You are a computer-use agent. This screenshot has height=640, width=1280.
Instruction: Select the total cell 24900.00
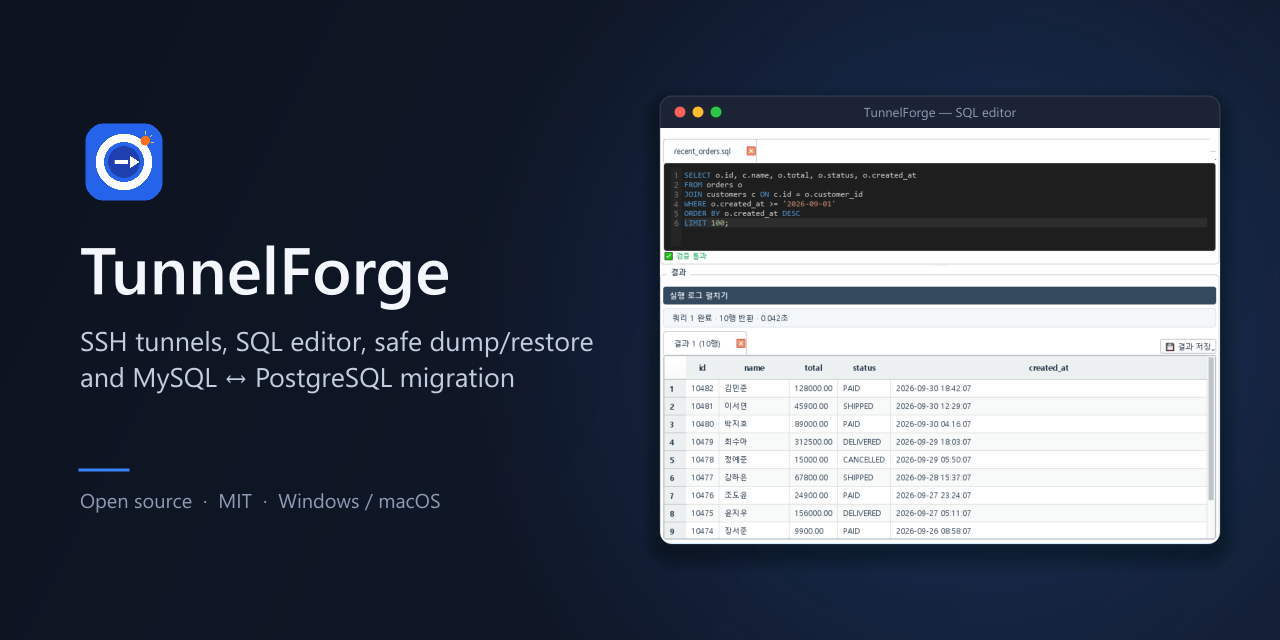pos(813,495)
